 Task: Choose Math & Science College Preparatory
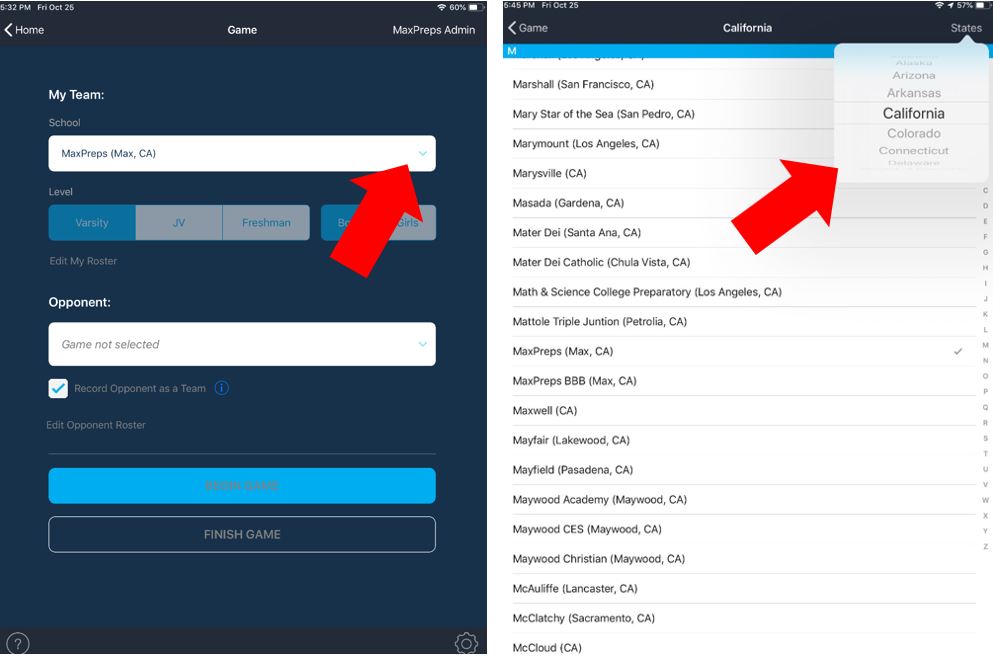742,292
